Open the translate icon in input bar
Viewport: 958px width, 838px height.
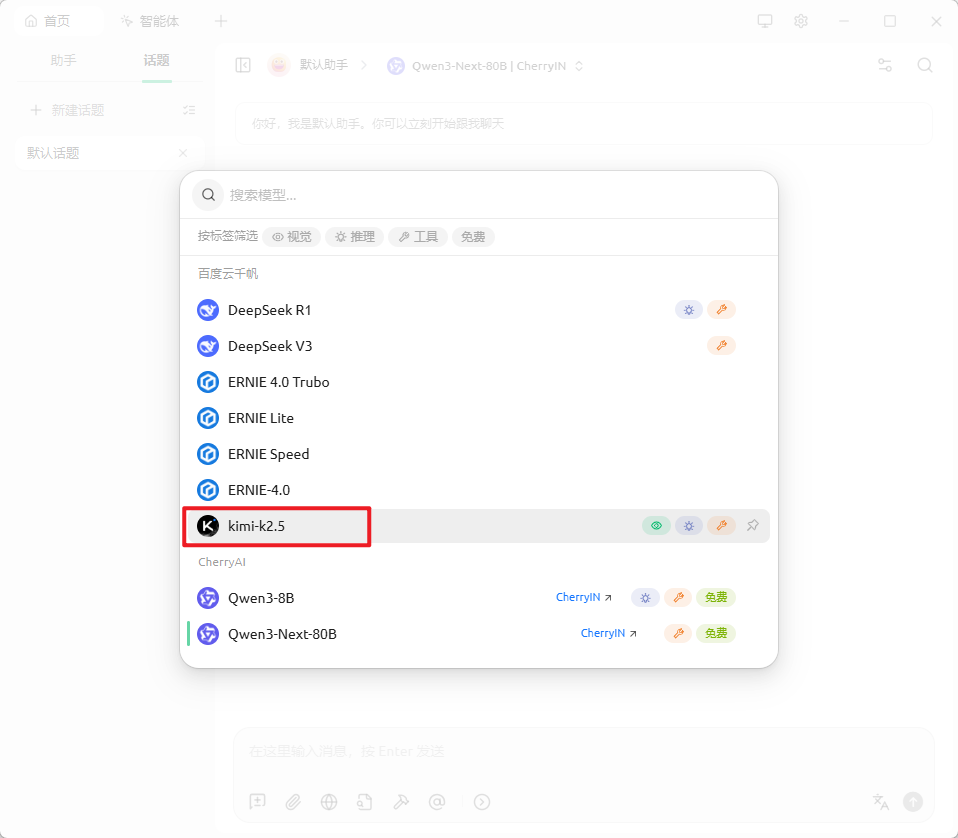point(880,801)
